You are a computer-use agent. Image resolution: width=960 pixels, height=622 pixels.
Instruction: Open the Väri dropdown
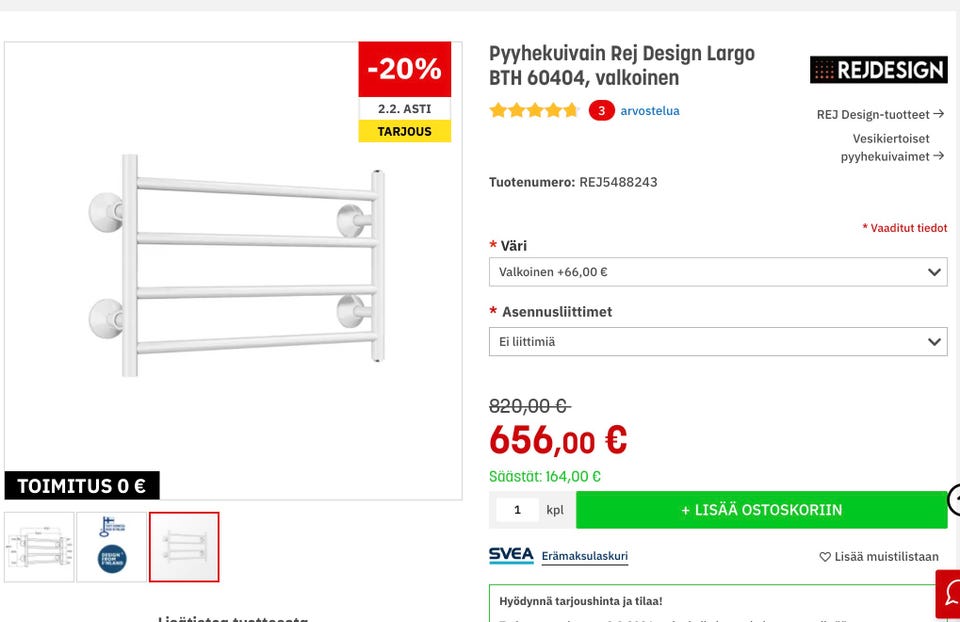tap(718, 272)
